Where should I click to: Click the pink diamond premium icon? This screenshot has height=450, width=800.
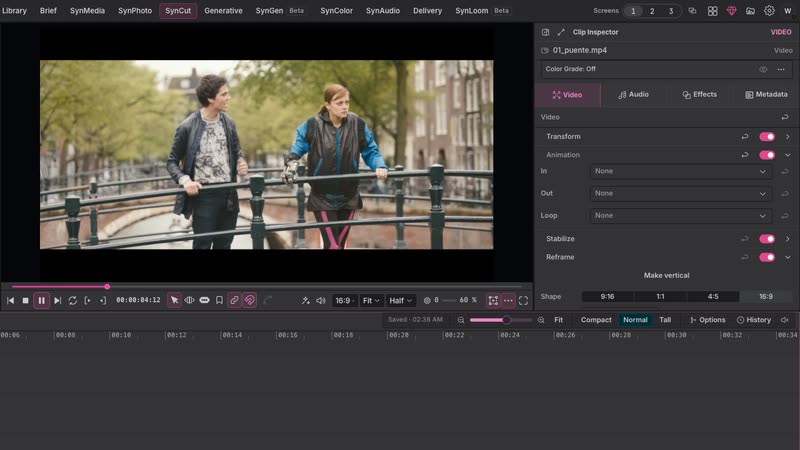pyautogui.click(x=731, y=11)
